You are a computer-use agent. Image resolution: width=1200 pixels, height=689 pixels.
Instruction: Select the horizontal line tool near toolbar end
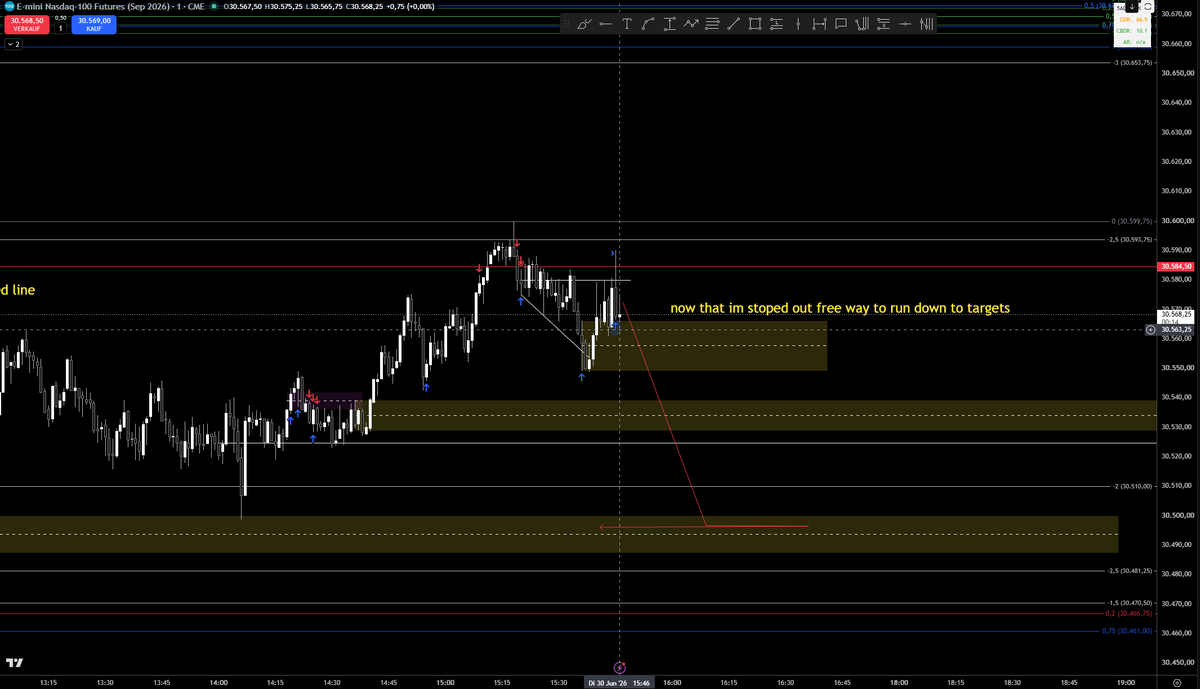905,24
